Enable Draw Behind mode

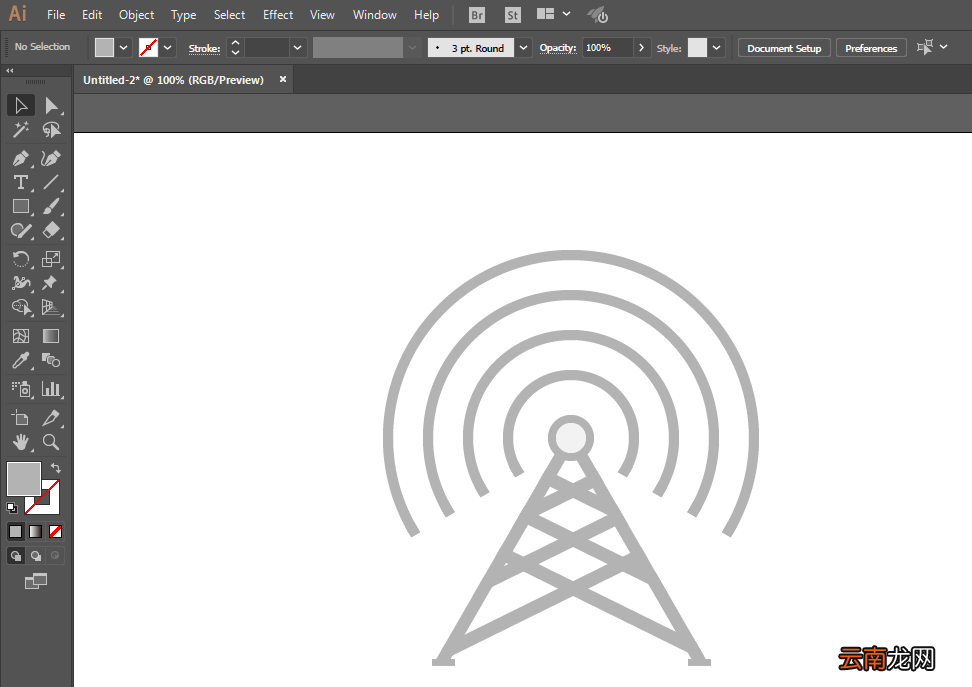pyautogui.click(x=36, y=556)
